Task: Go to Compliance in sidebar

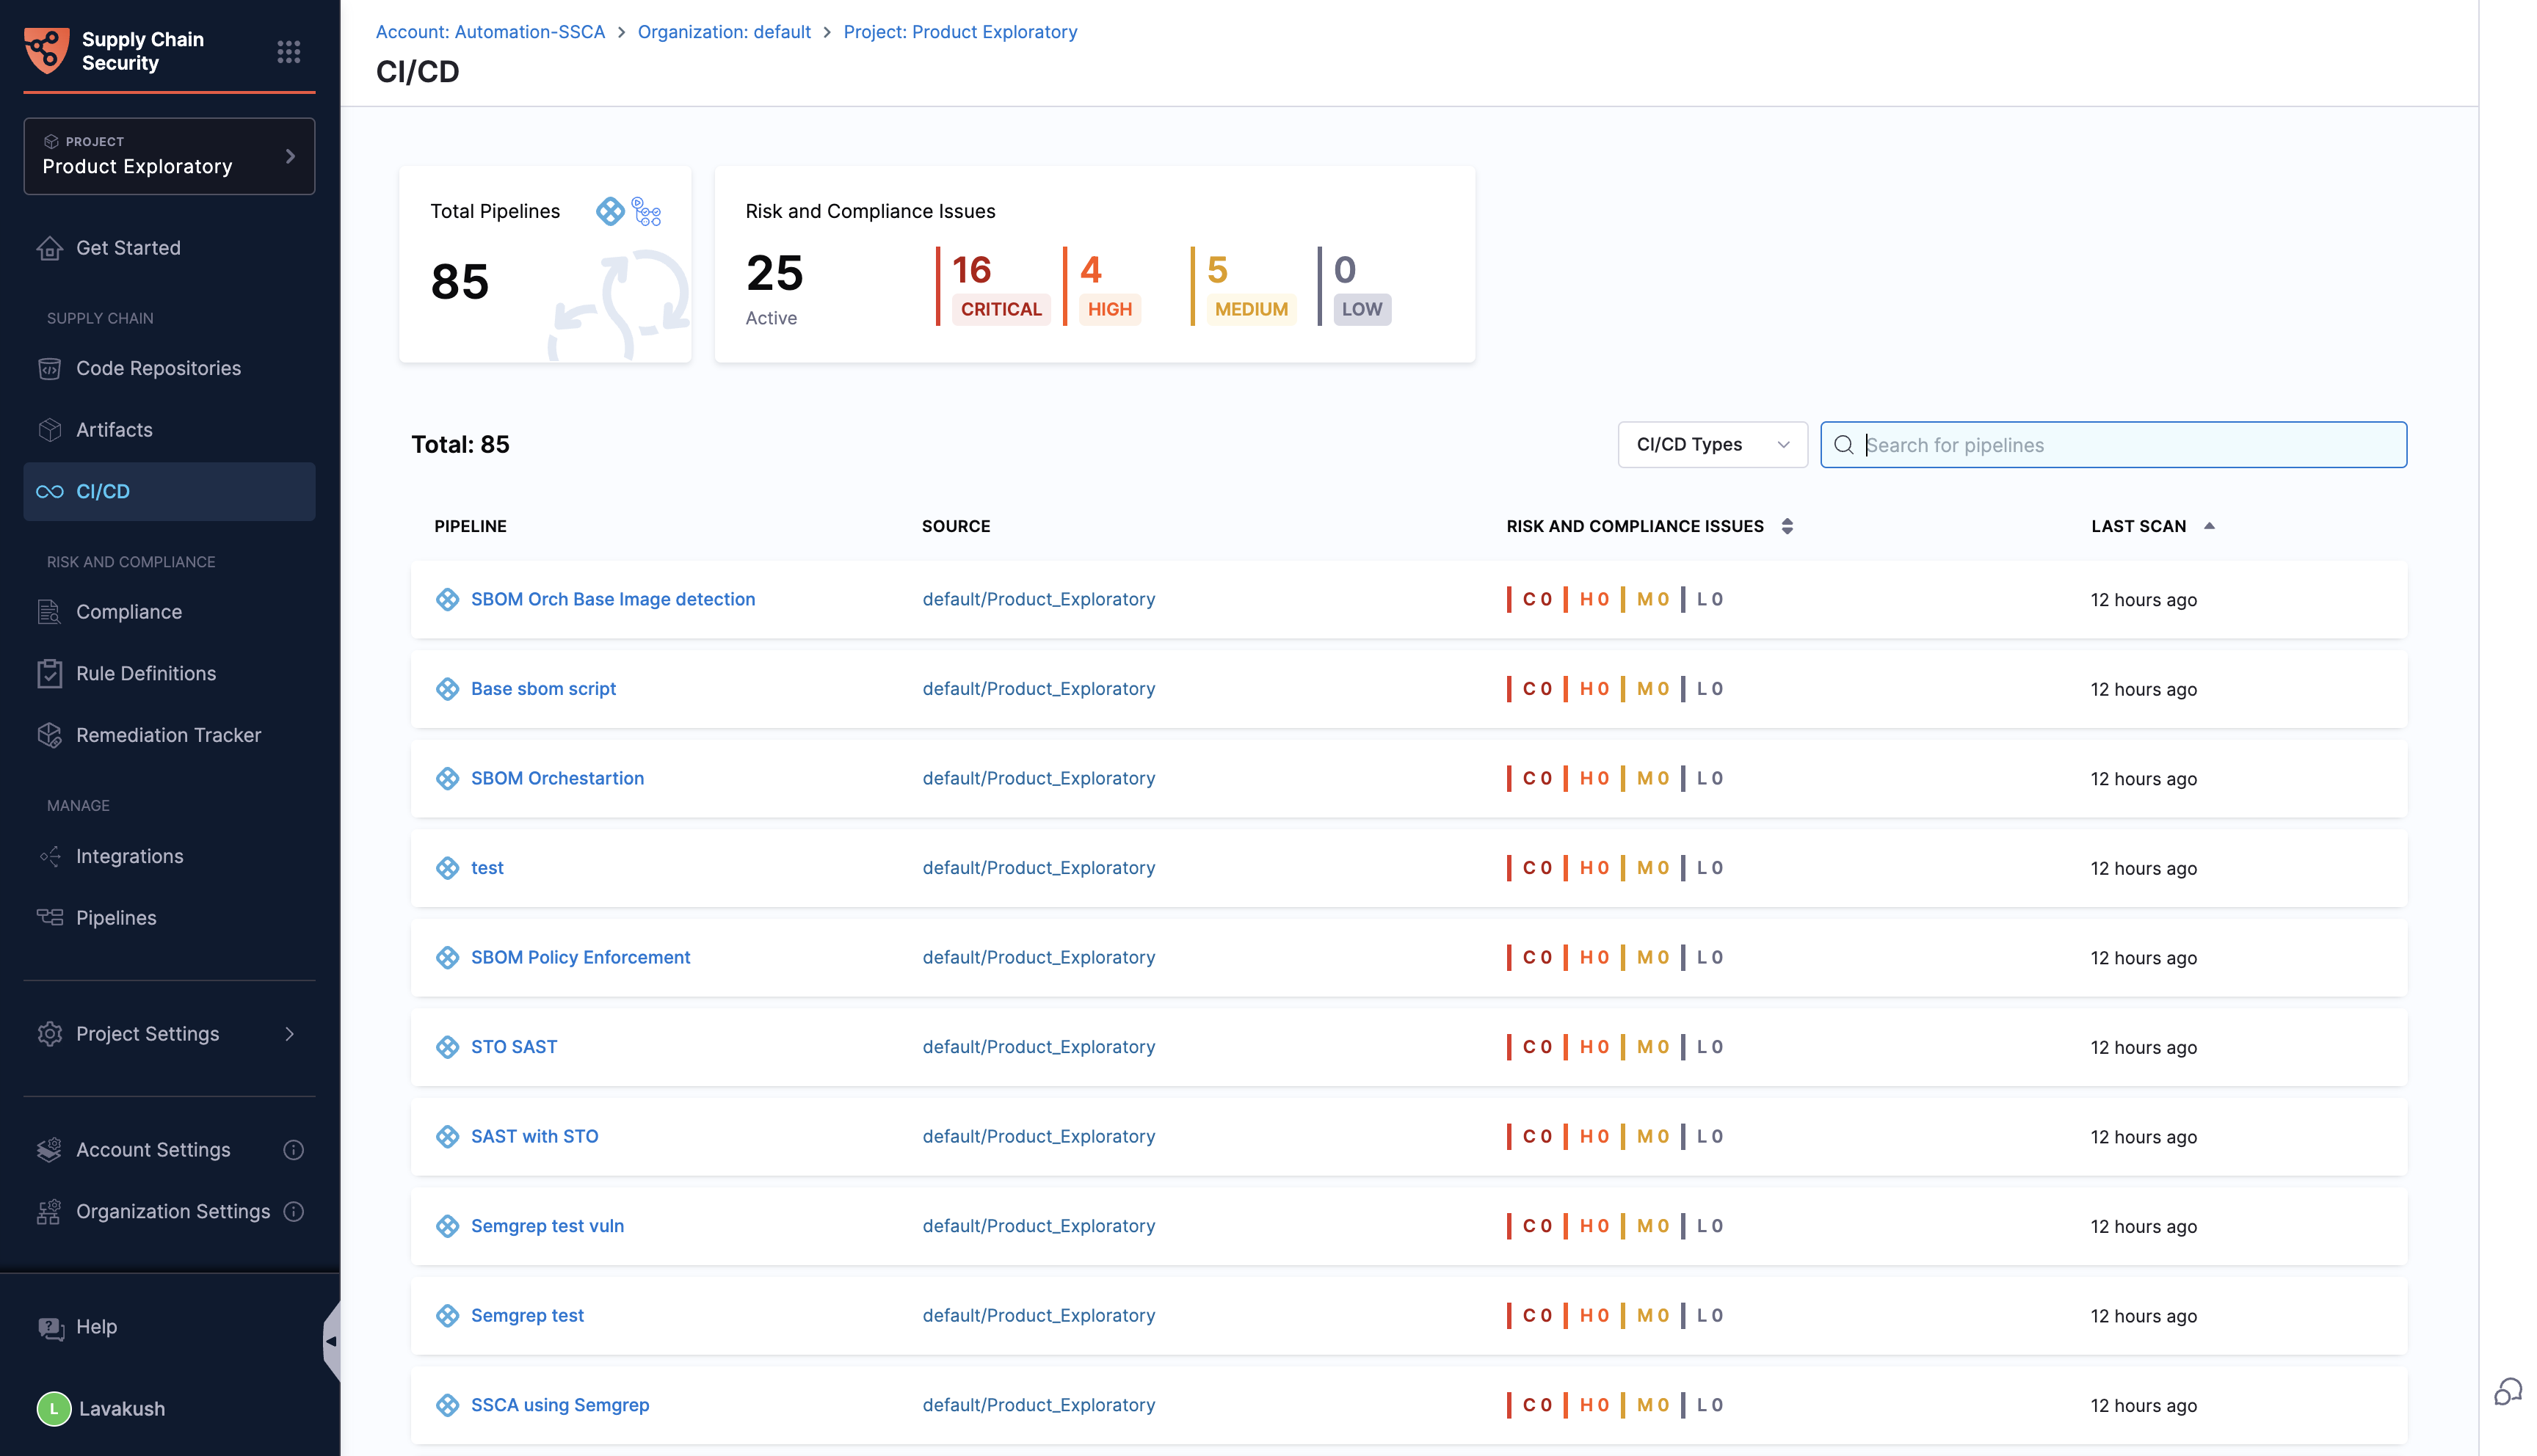Action: 129,612
